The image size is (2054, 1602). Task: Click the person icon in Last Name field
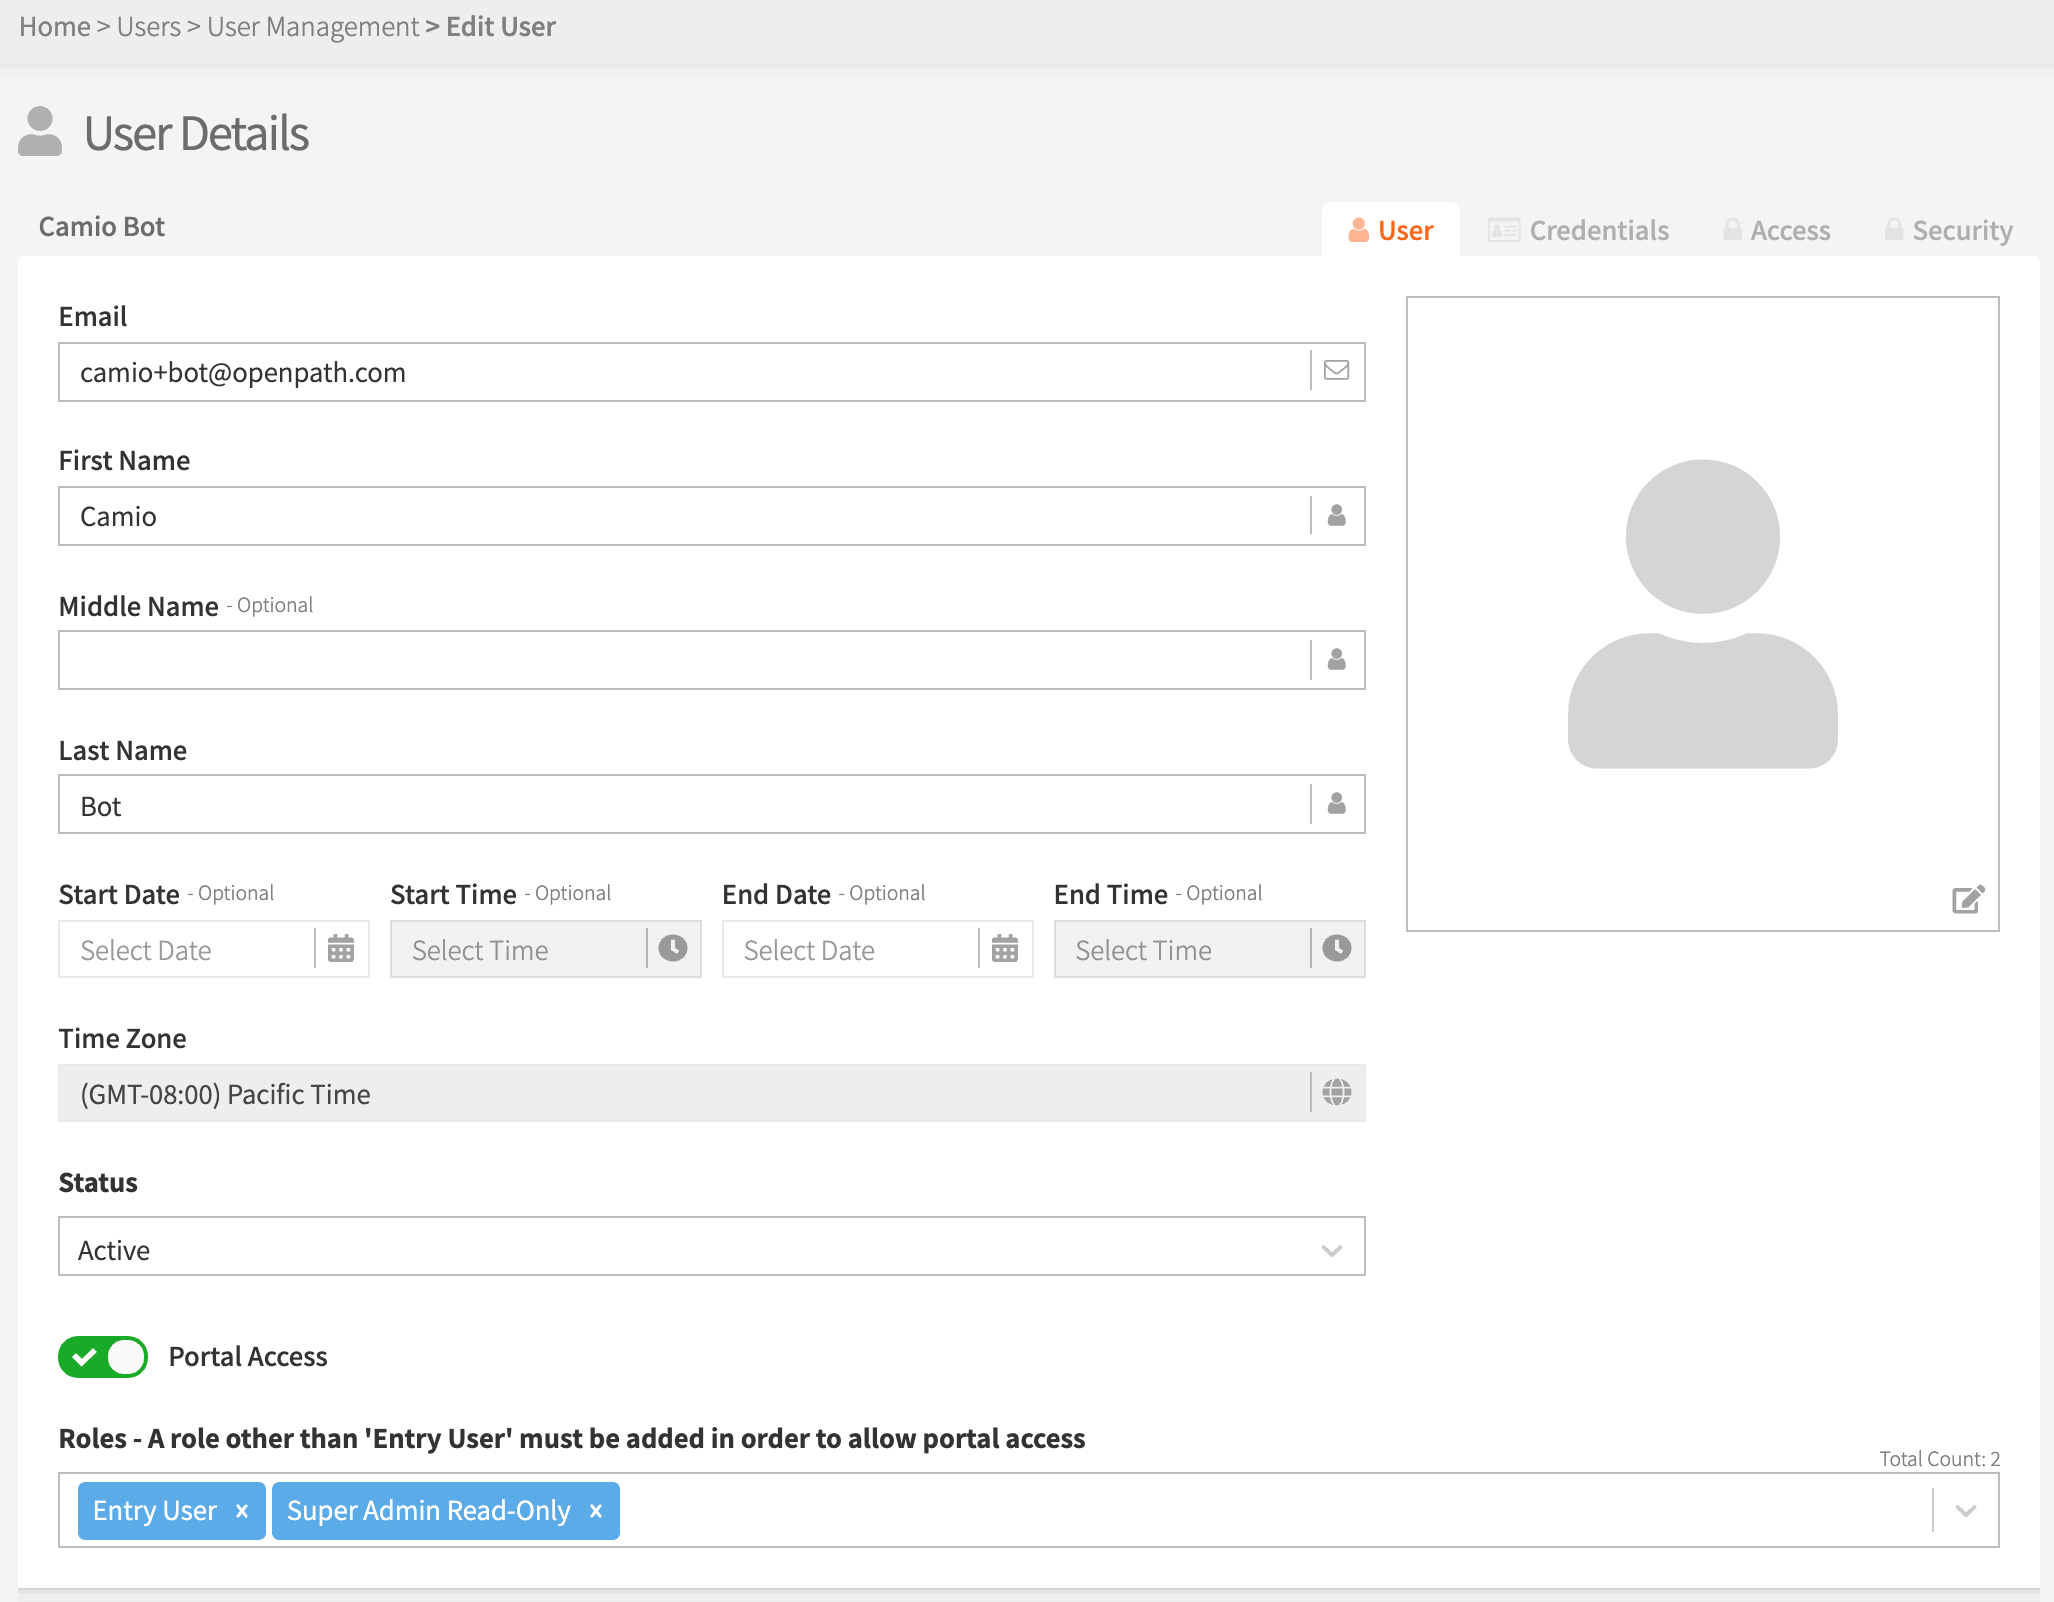coord(1337,804)
